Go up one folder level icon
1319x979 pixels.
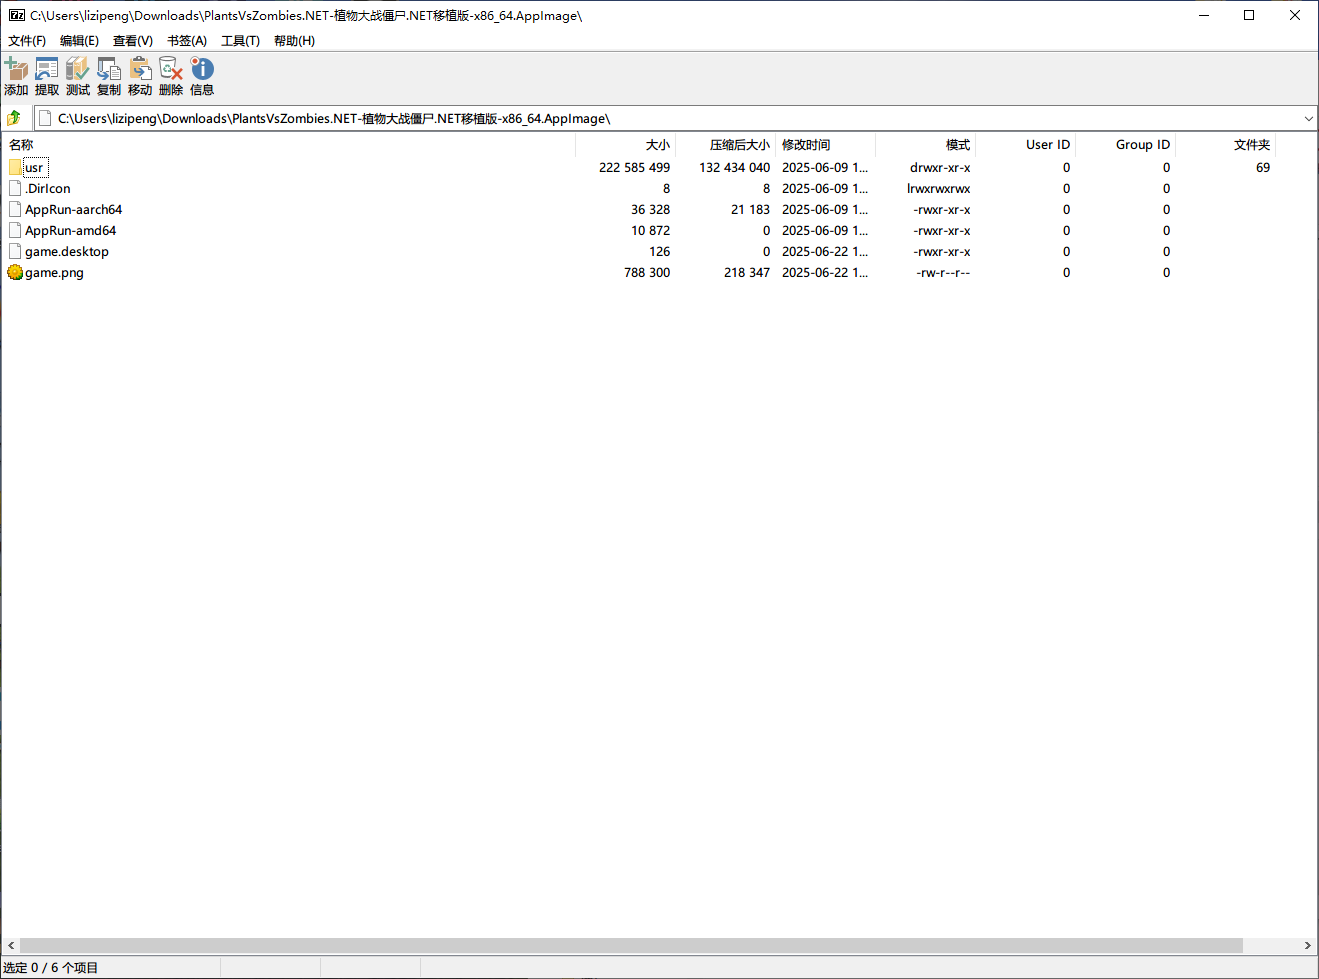14,118
